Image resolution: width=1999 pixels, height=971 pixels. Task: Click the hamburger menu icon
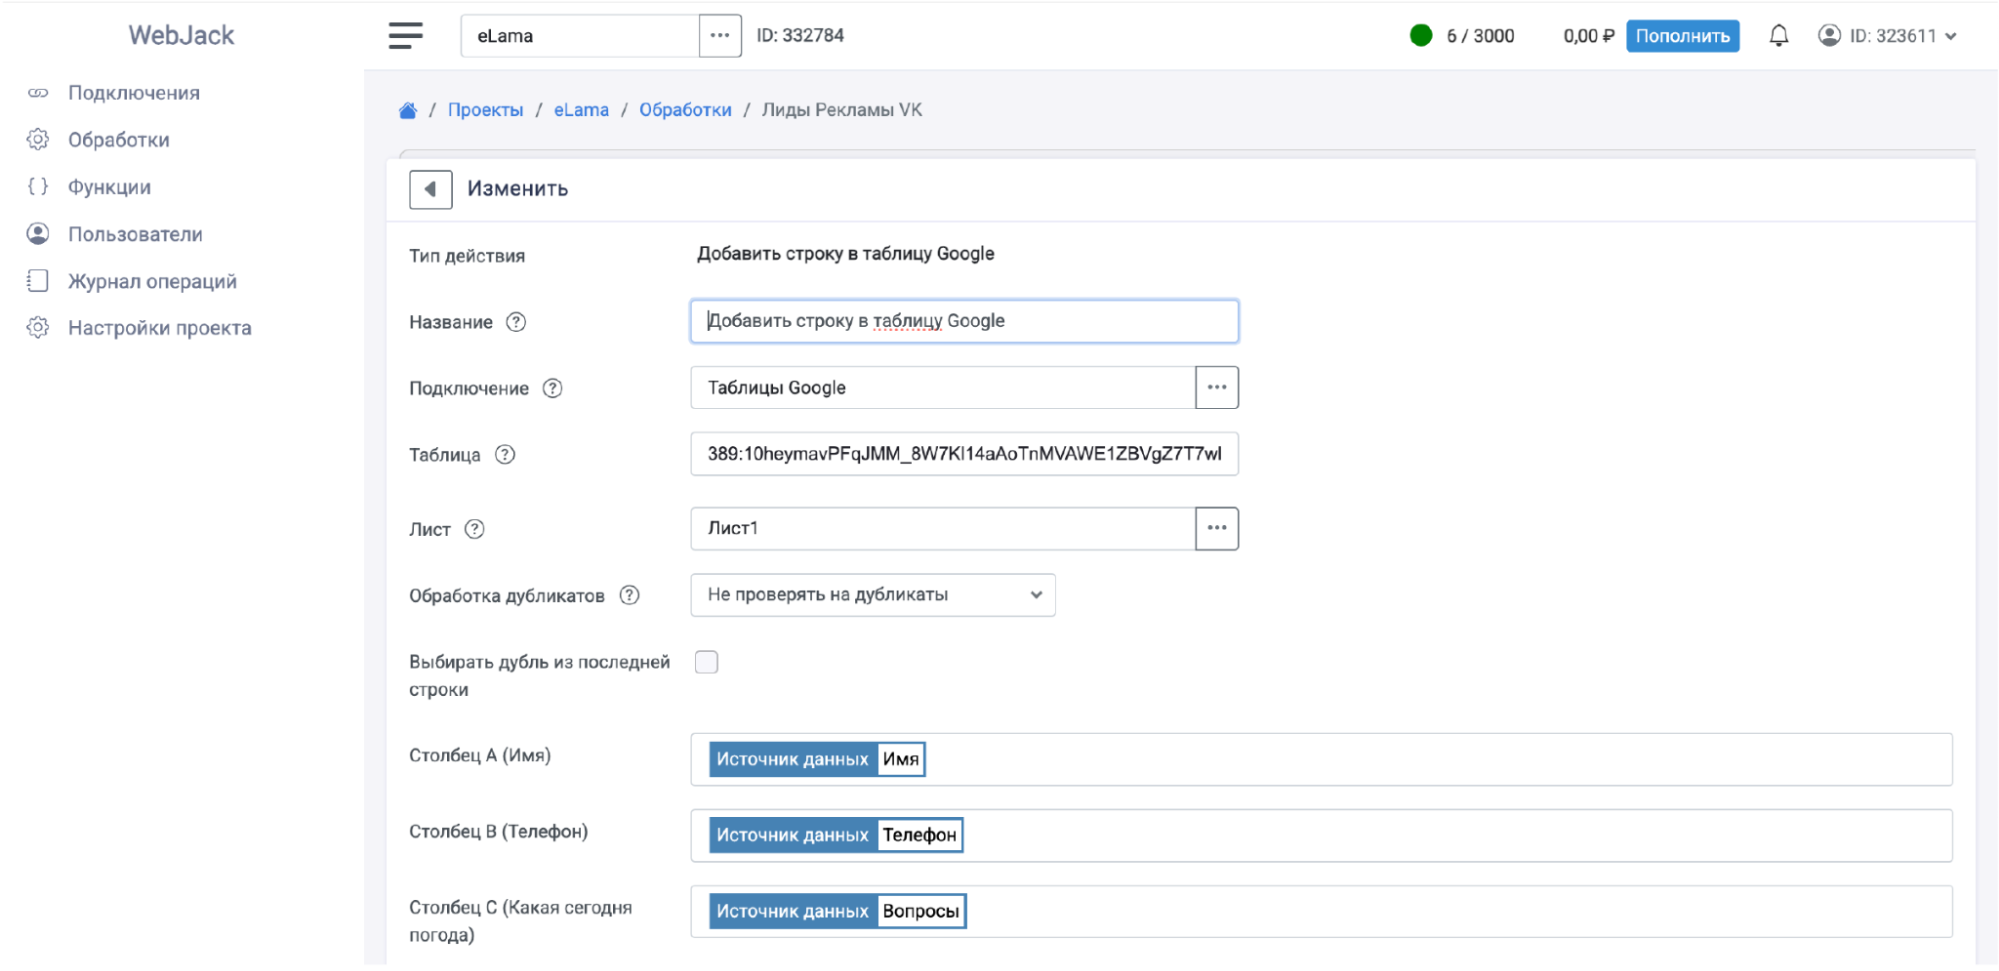pos(405,35)
